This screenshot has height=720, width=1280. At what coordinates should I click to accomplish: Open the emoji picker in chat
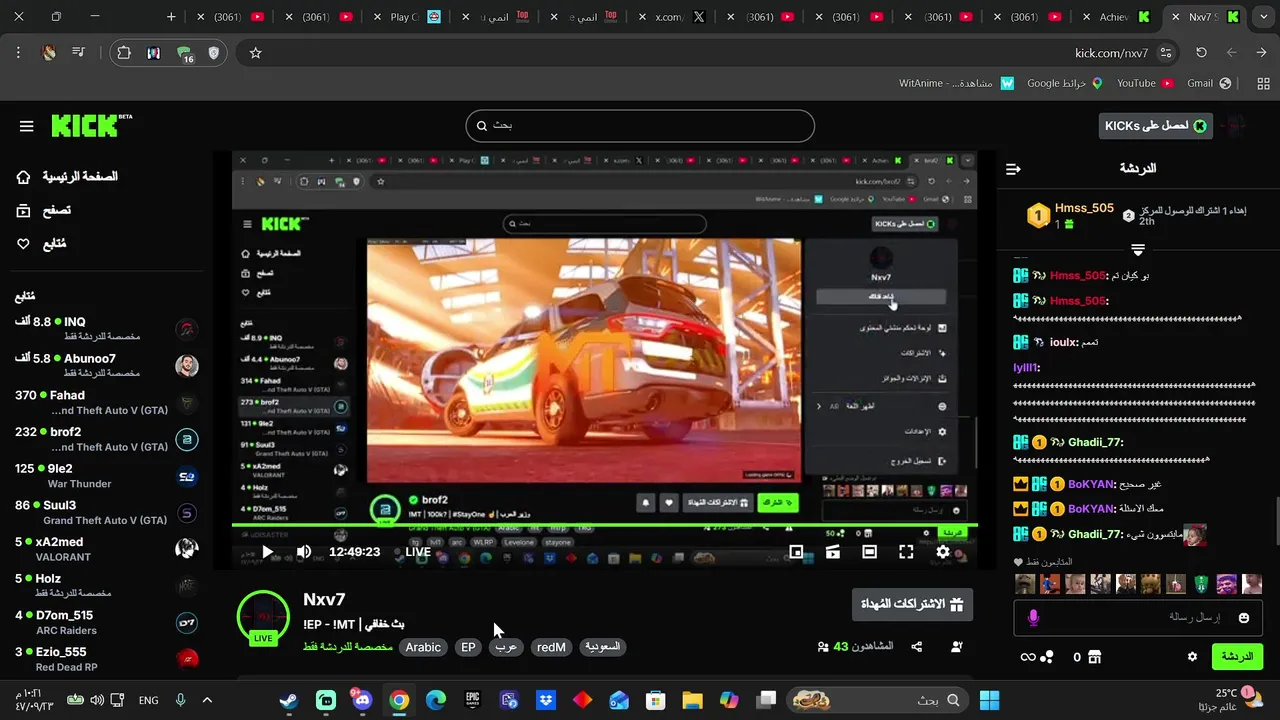tap(1244, 618)
